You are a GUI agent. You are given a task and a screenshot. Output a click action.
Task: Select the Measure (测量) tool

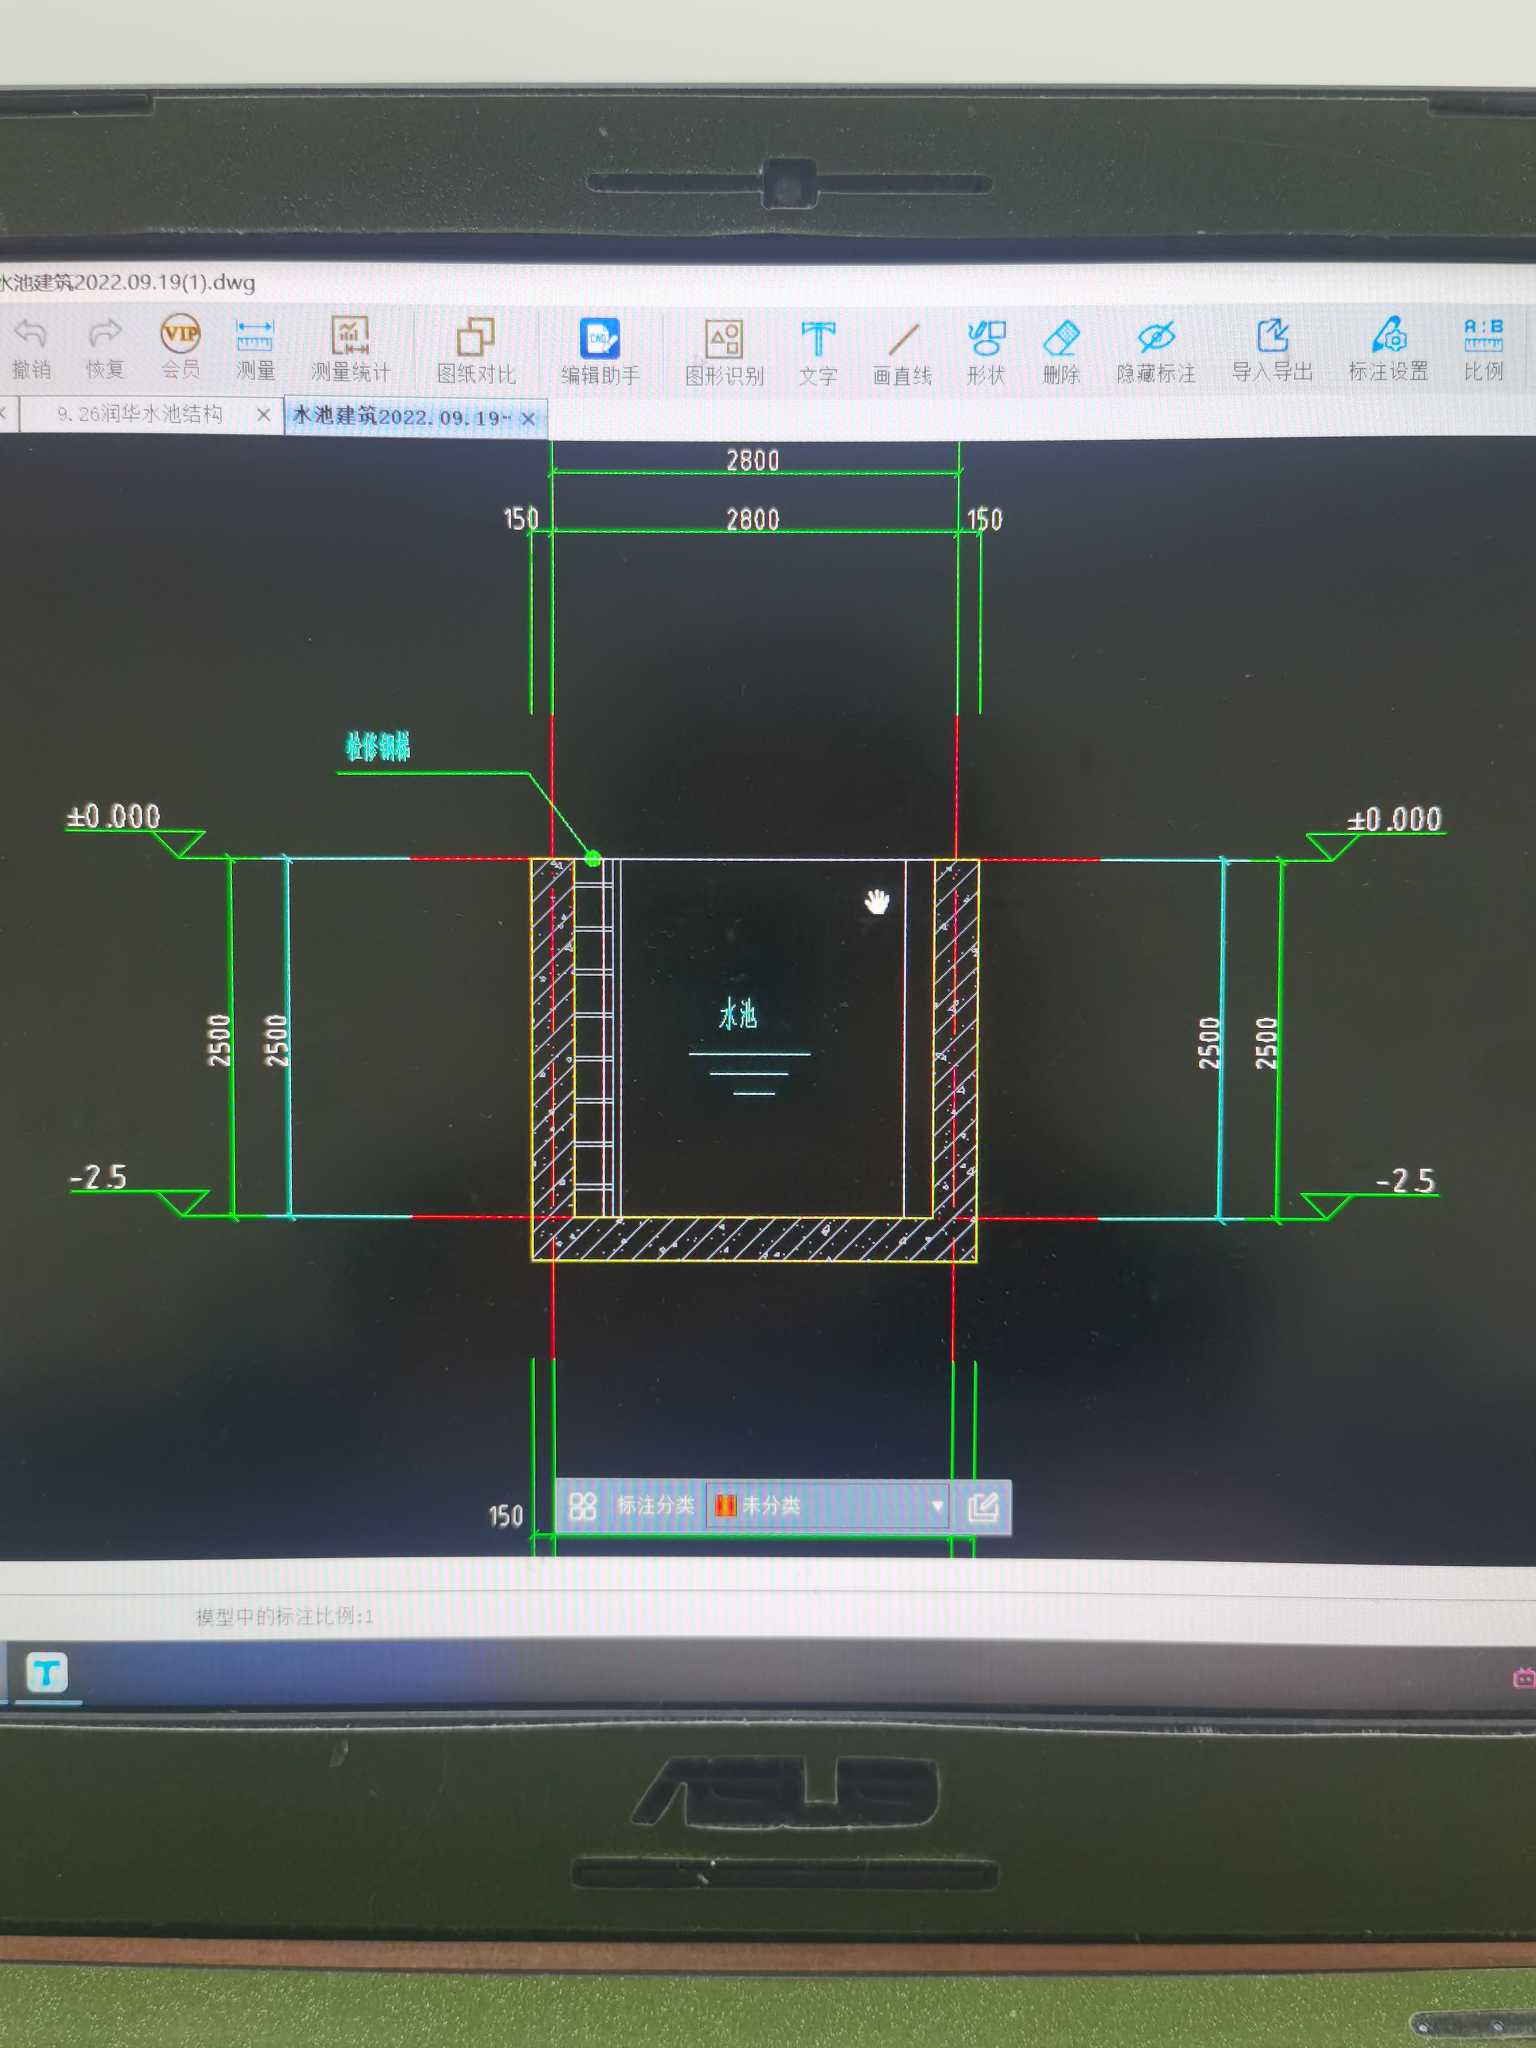pos(255,348)
